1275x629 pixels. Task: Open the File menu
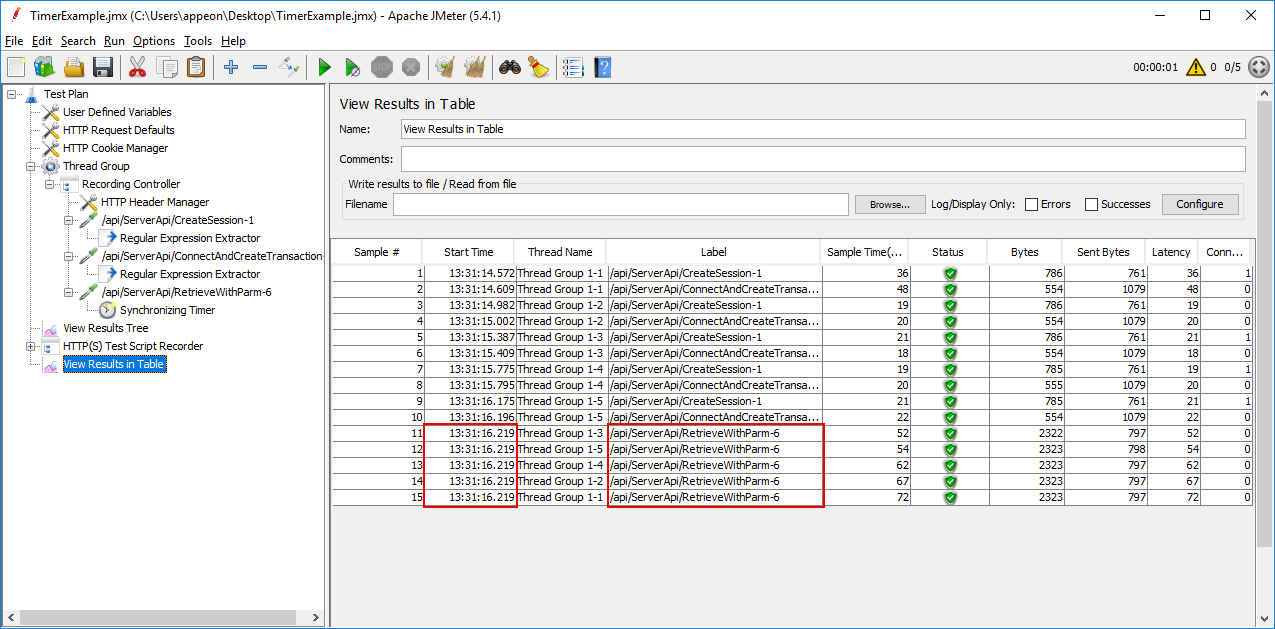click(x=14, y=41)
